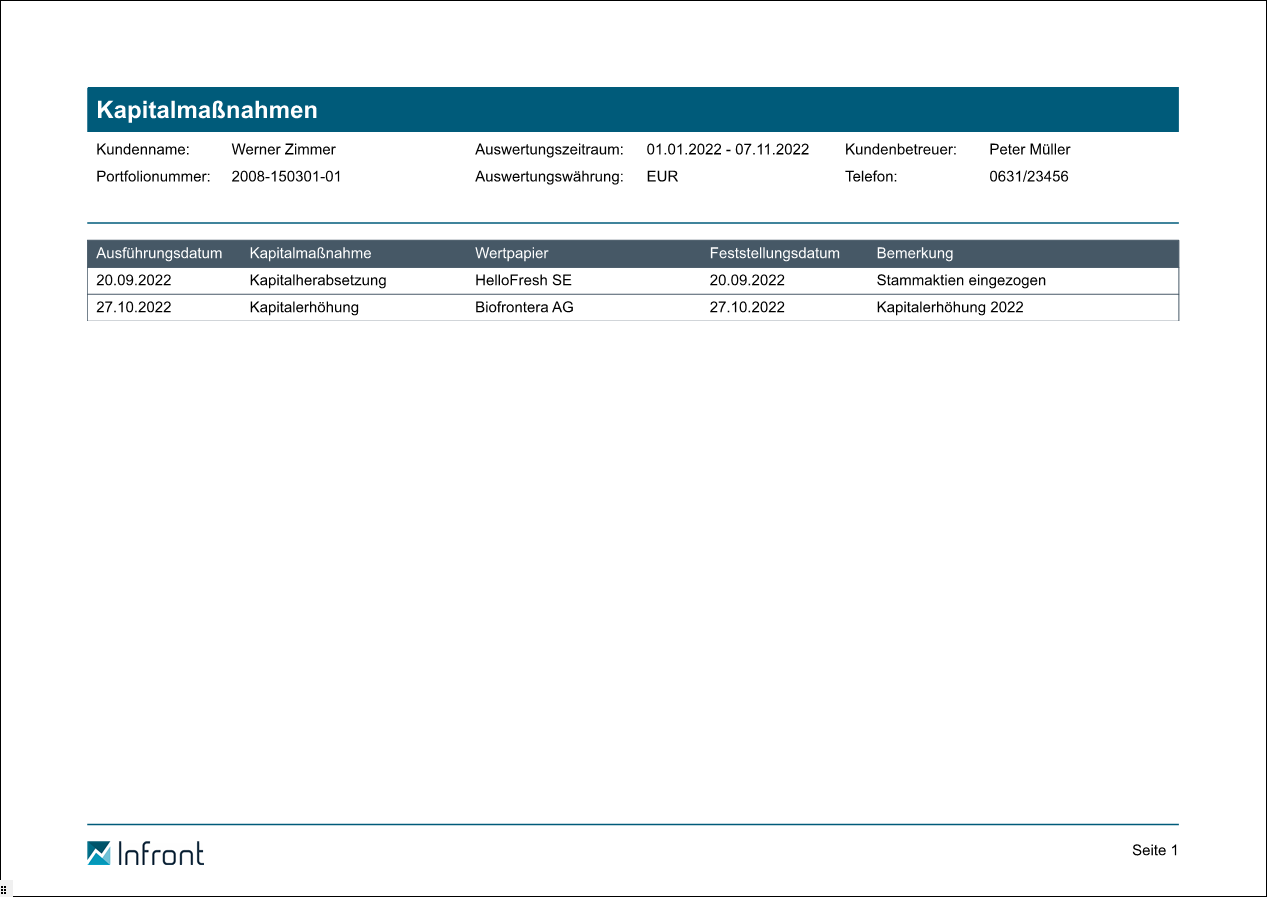This screenshot has height=897, width=1267.
Task: Select customer name Werner Zimmer
Action: (283, 149)
